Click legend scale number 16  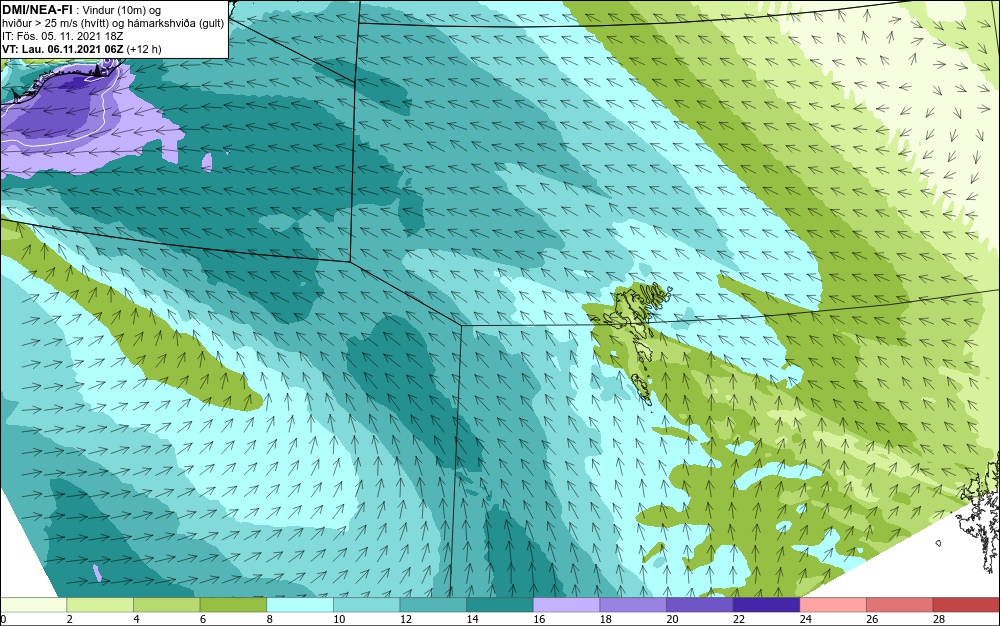click(539, 619)
